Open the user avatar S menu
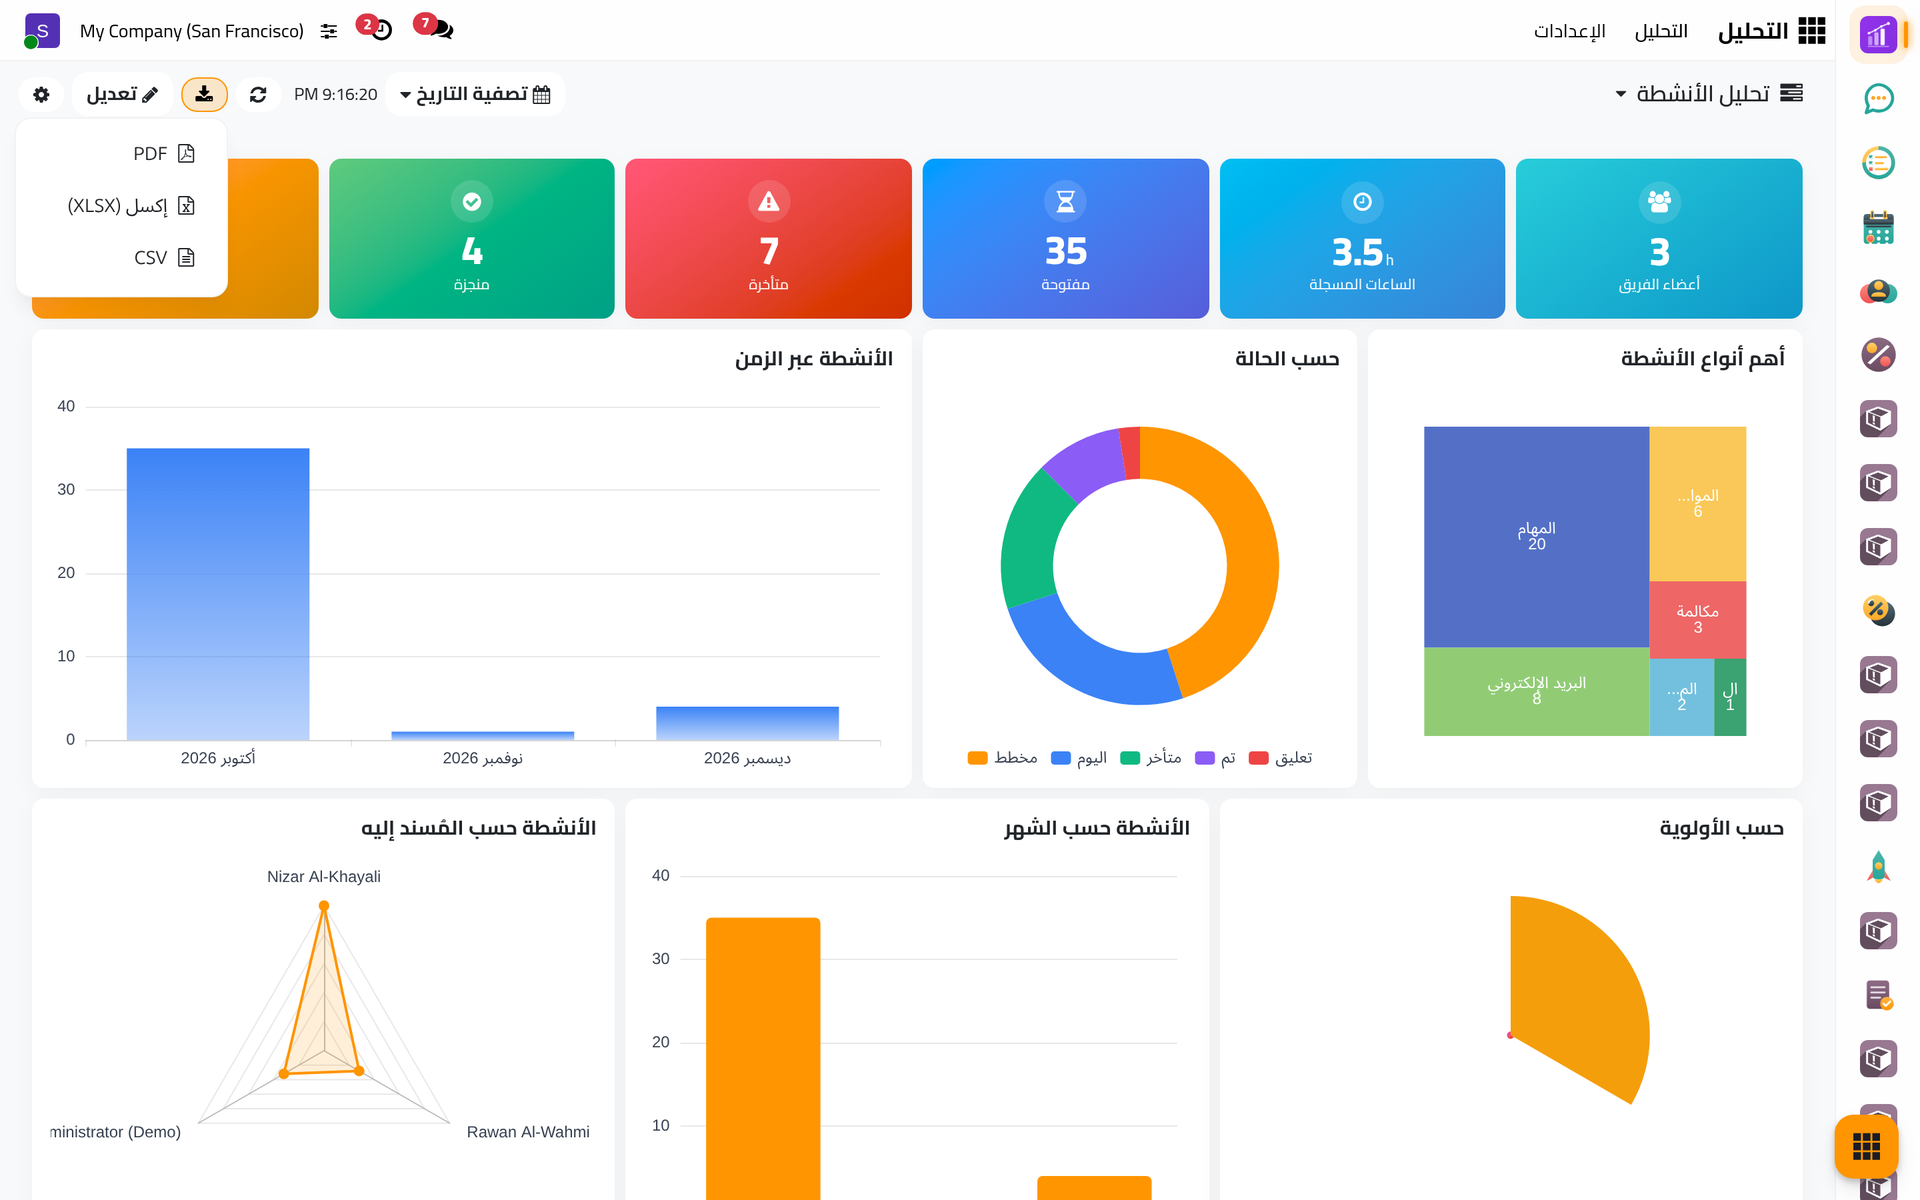 pos(42,31)
